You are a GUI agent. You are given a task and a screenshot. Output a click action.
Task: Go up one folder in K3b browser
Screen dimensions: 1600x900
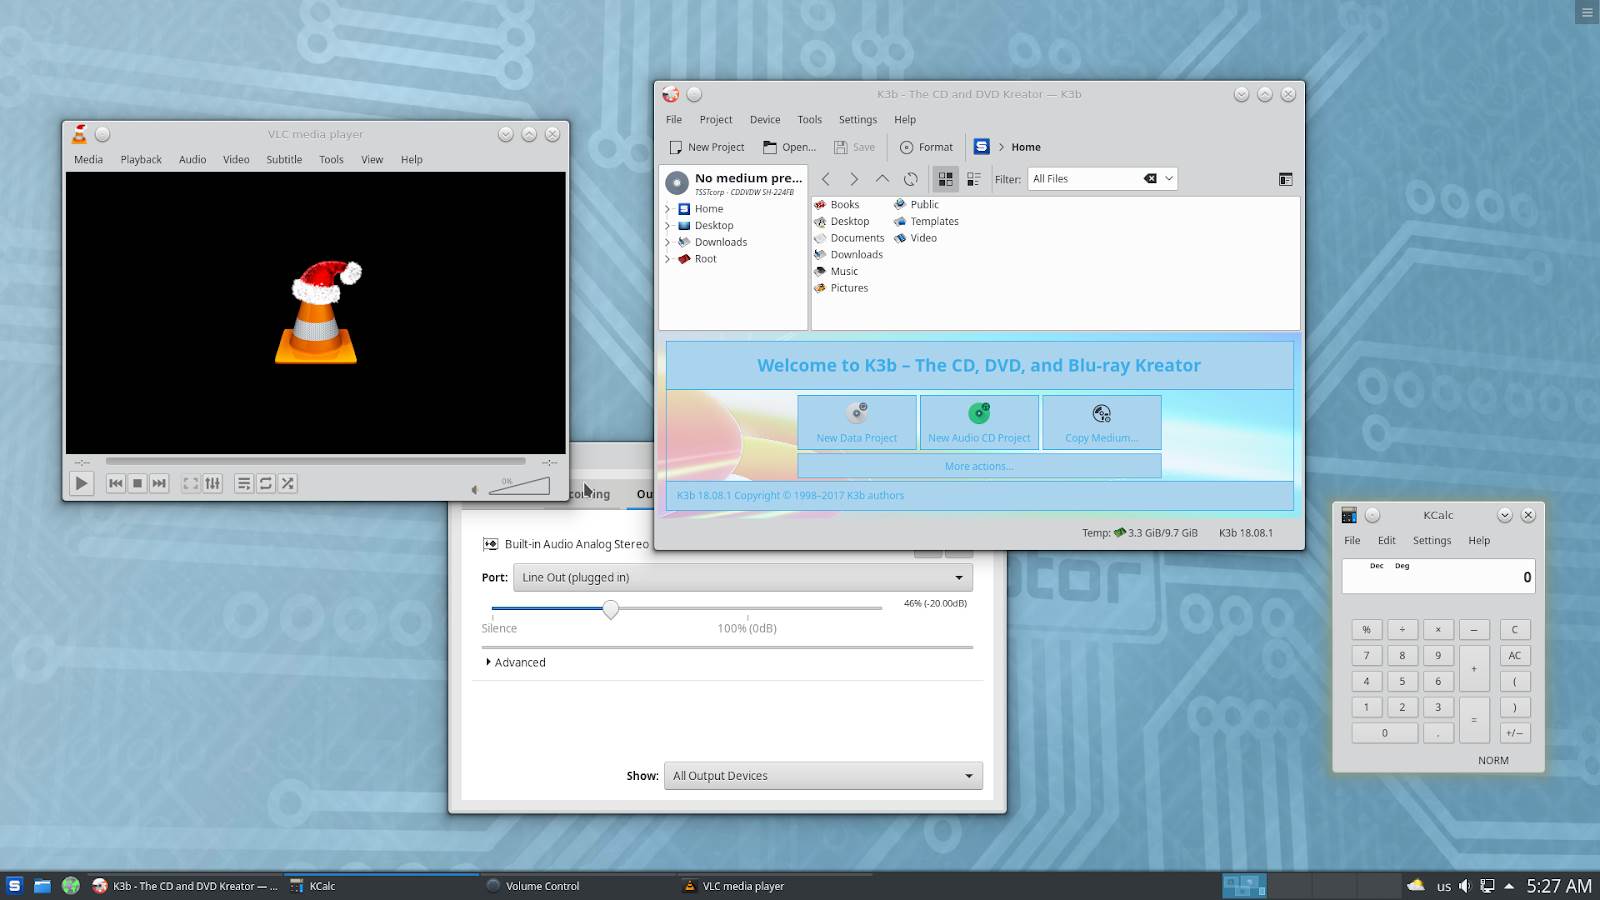882,179
